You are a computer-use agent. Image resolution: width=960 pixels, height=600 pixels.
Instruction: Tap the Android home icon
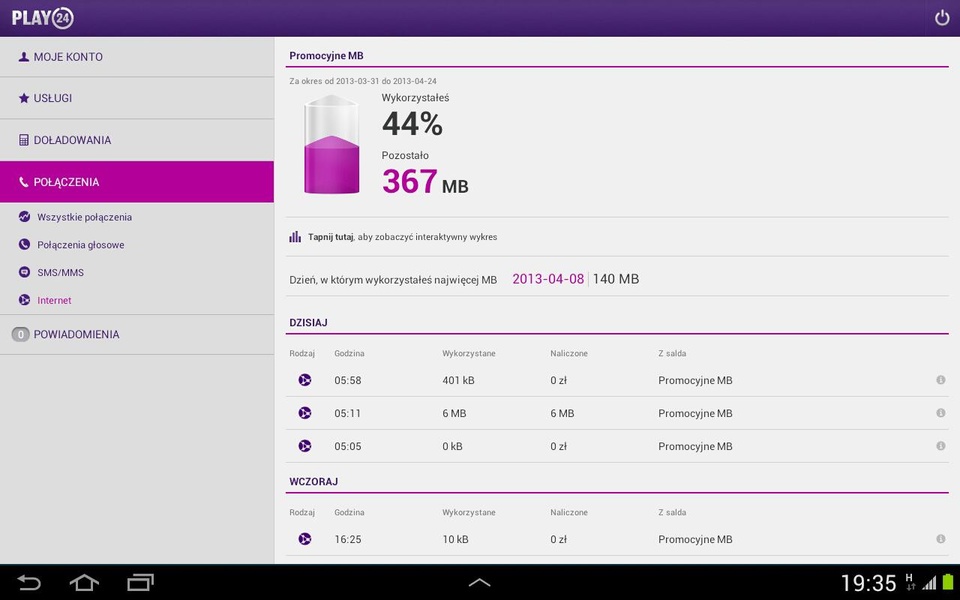tap(84, 582)
